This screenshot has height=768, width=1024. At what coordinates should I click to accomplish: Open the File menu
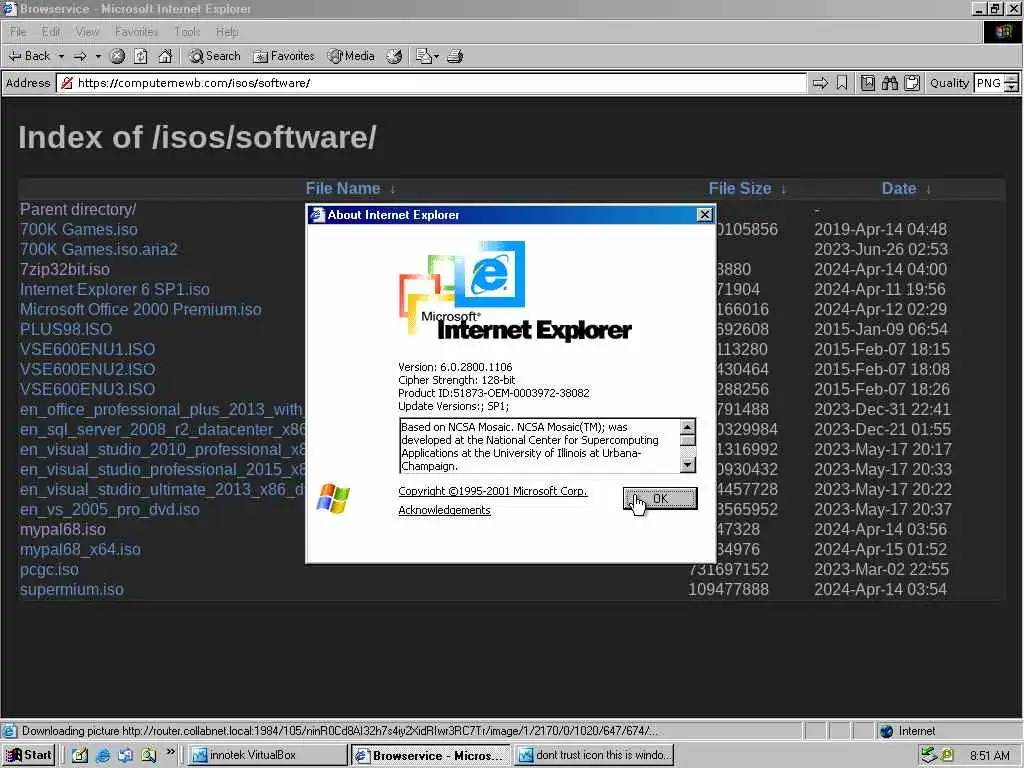tap(18, 31)
